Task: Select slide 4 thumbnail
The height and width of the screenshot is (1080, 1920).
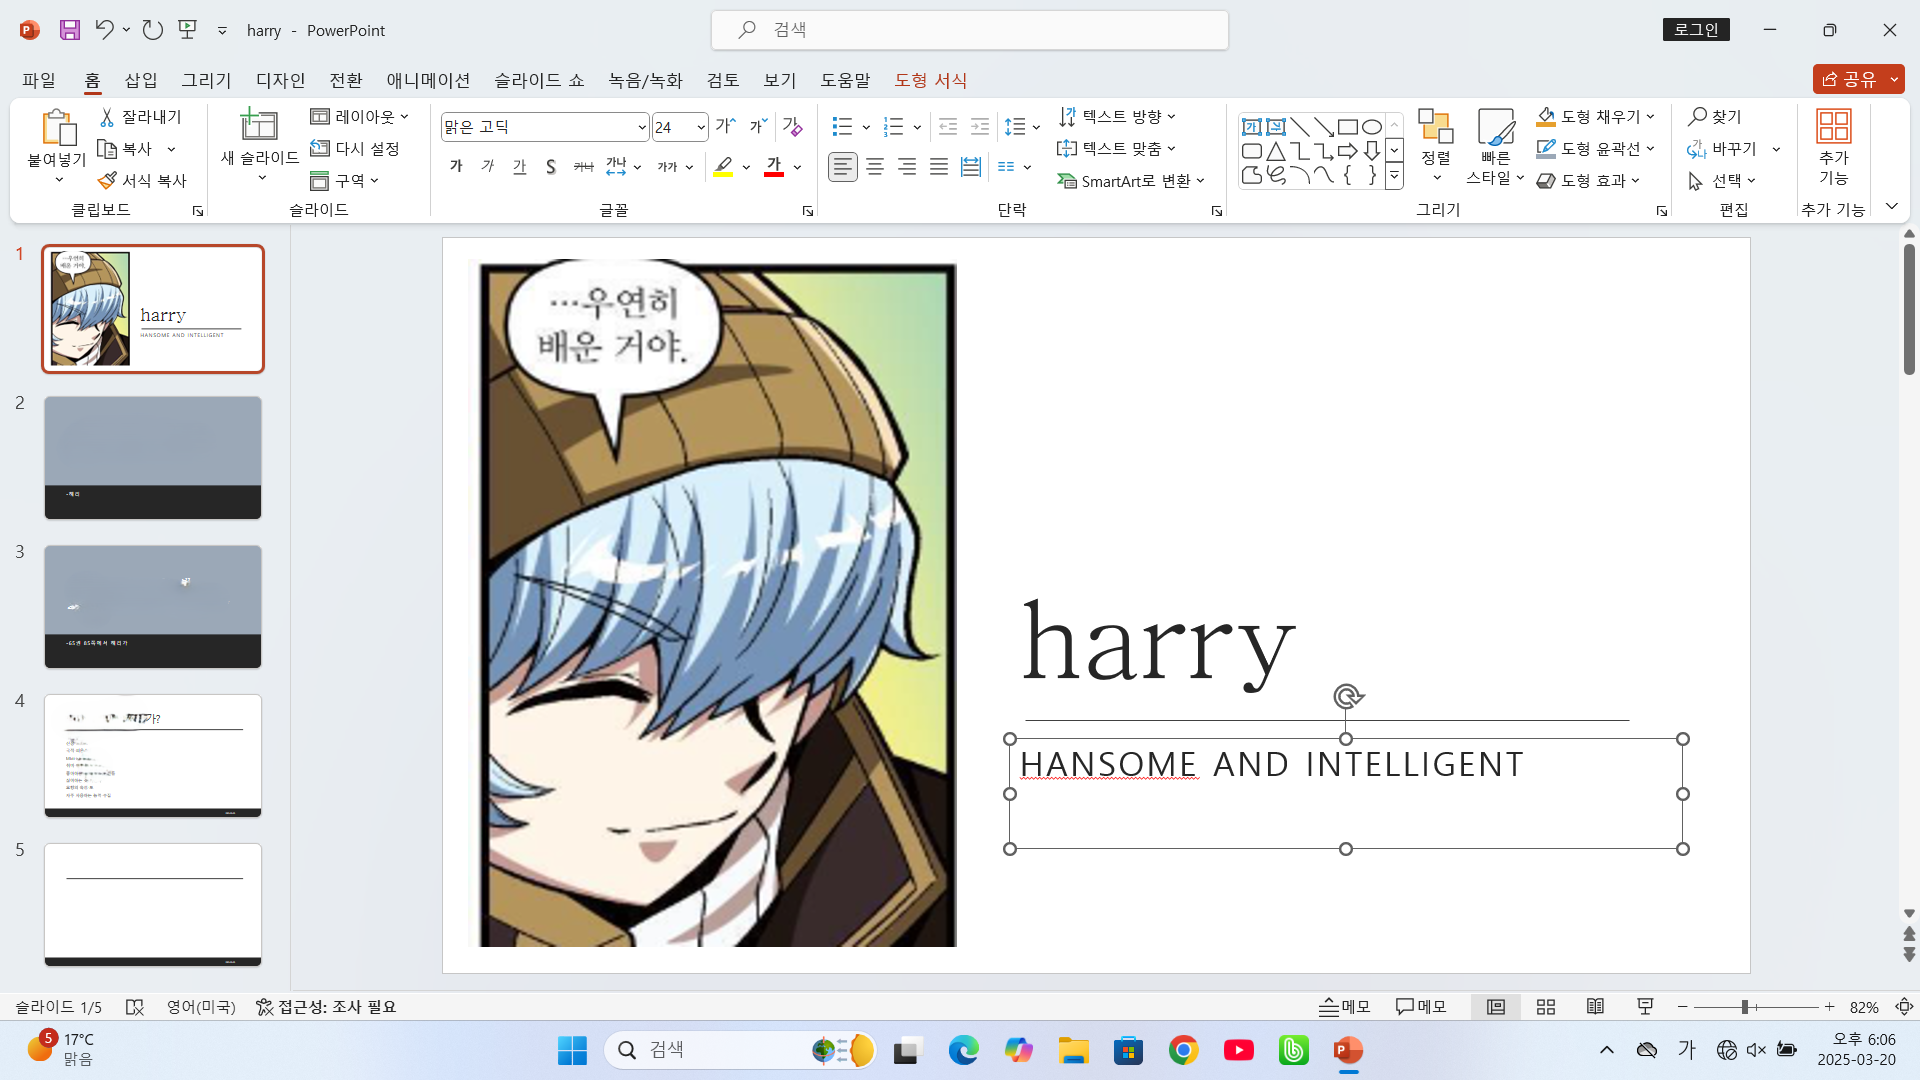Action: 153,756
